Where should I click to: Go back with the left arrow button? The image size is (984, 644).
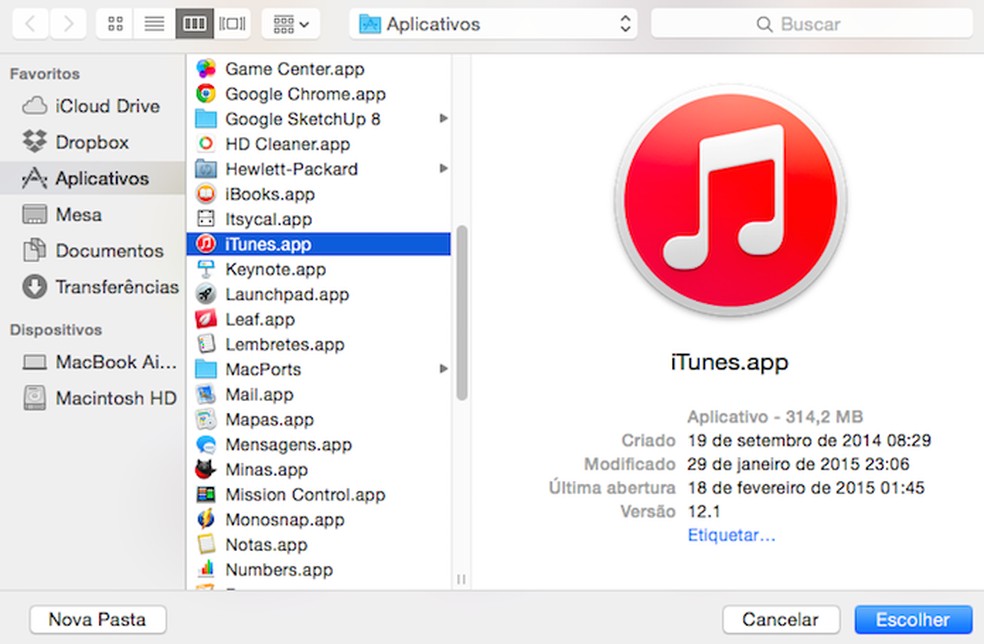coord(29,24)
